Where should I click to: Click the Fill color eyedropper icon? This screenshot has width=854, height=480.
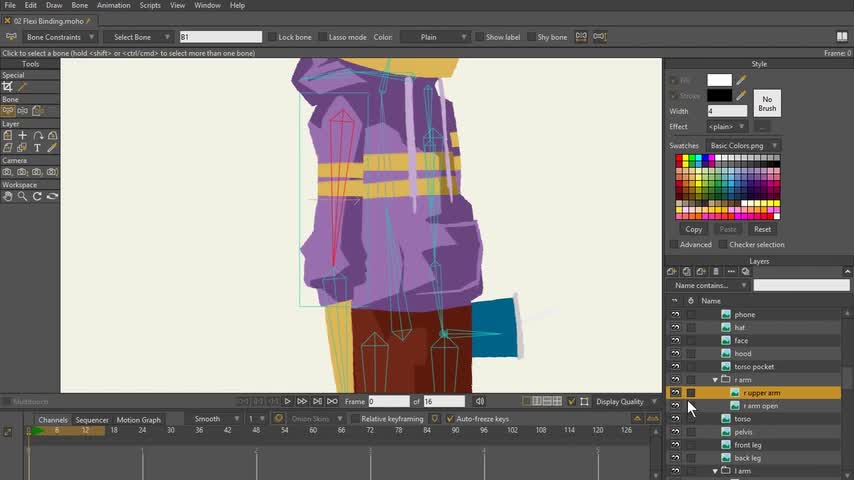tap(741, 81)
